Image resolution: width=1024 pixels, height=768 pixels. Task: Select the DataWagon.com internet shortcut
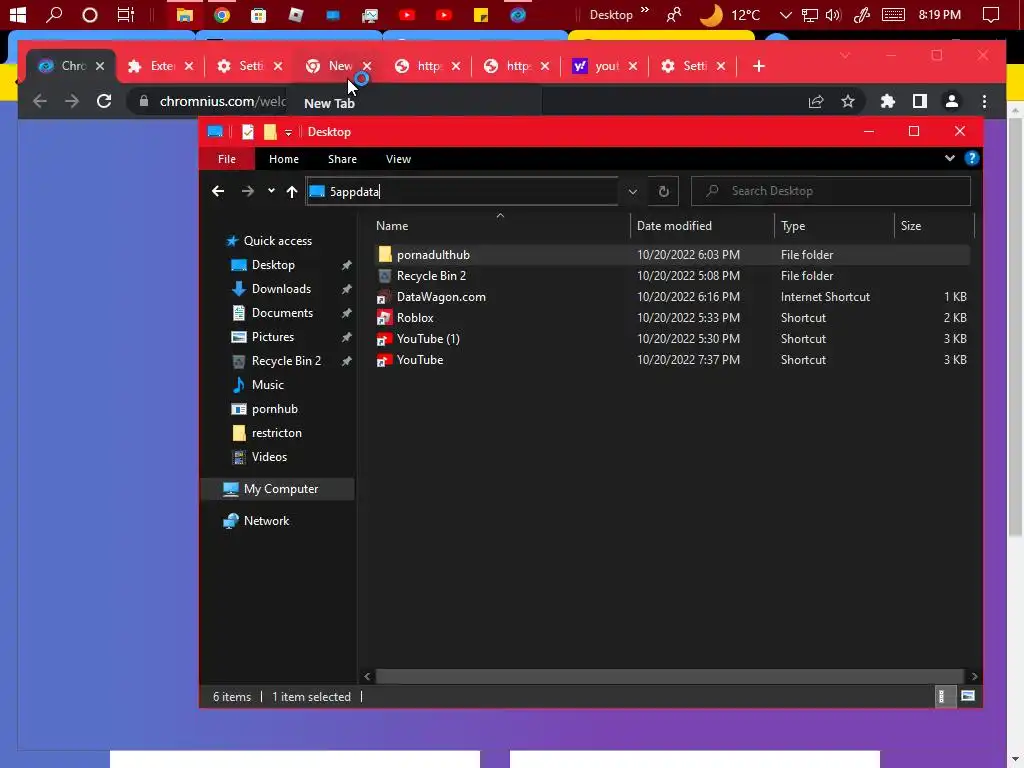coord(441,297)
